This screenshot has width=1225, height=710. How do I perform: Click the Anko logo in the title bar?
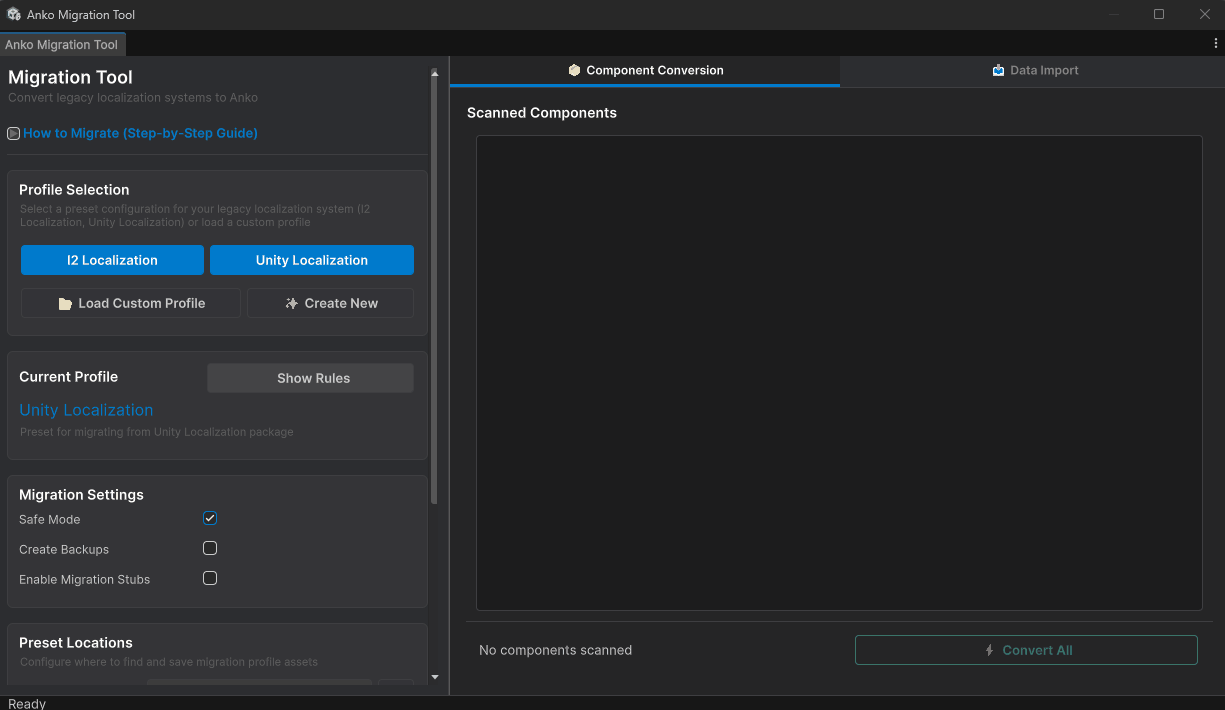click(x=13, y=14)
